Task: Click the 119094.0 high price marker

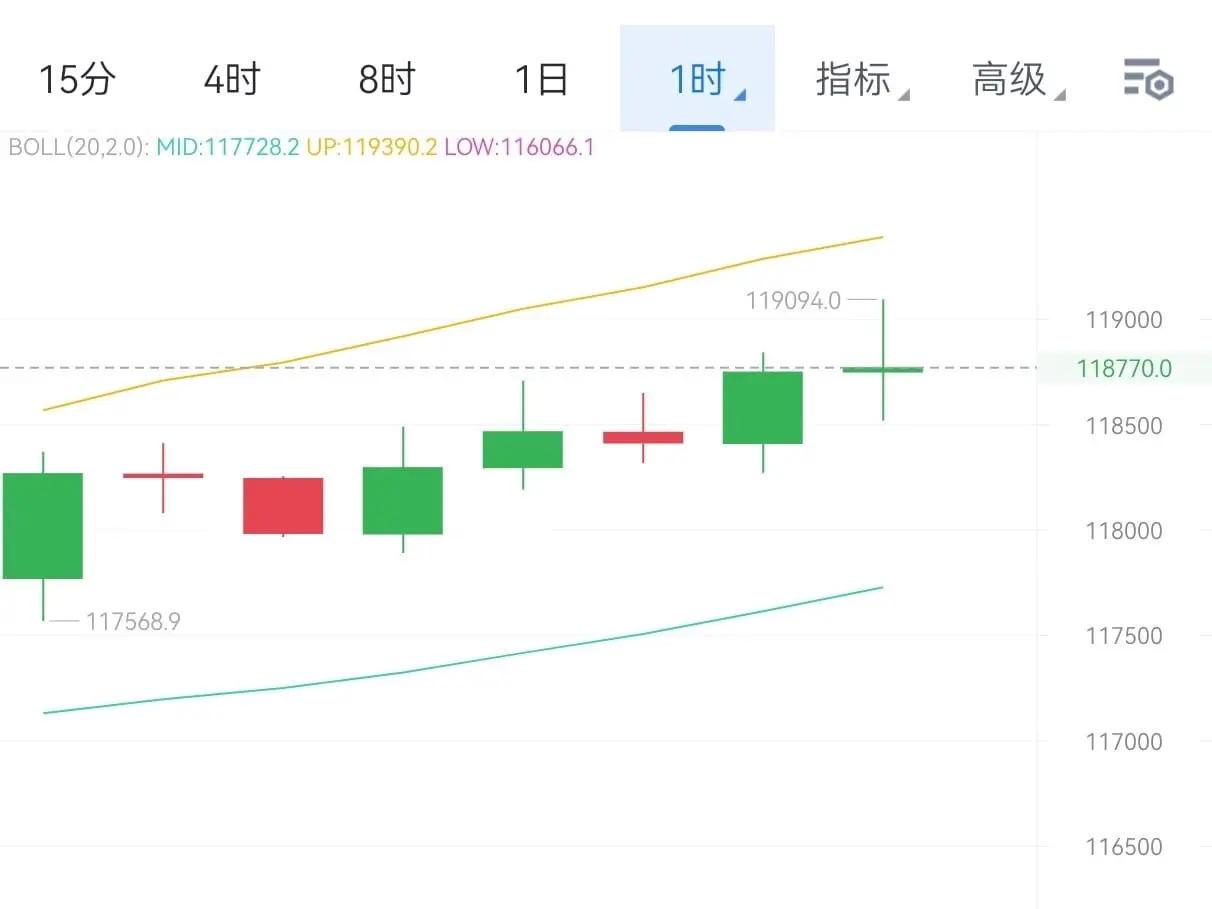Action: point(794,300)
